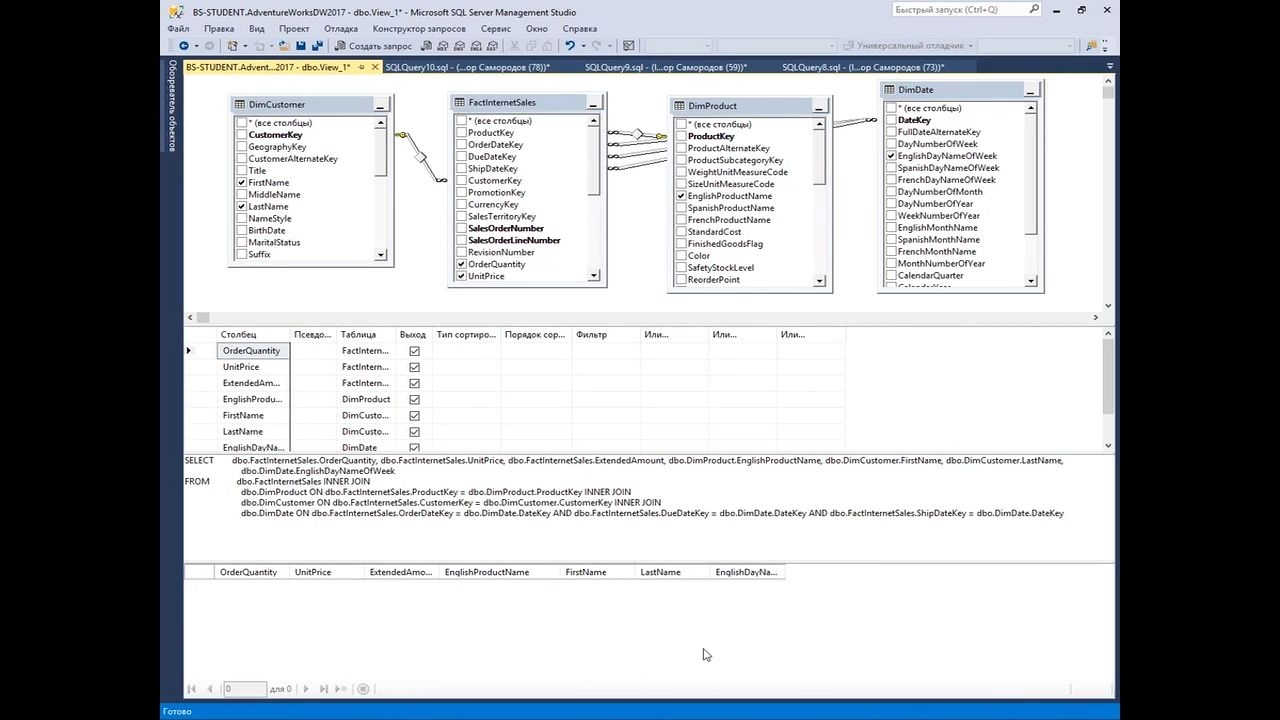The image size is (1280, 720).
Task: Minimize the DimDate table box
Action: click(x=1030, y=90)
